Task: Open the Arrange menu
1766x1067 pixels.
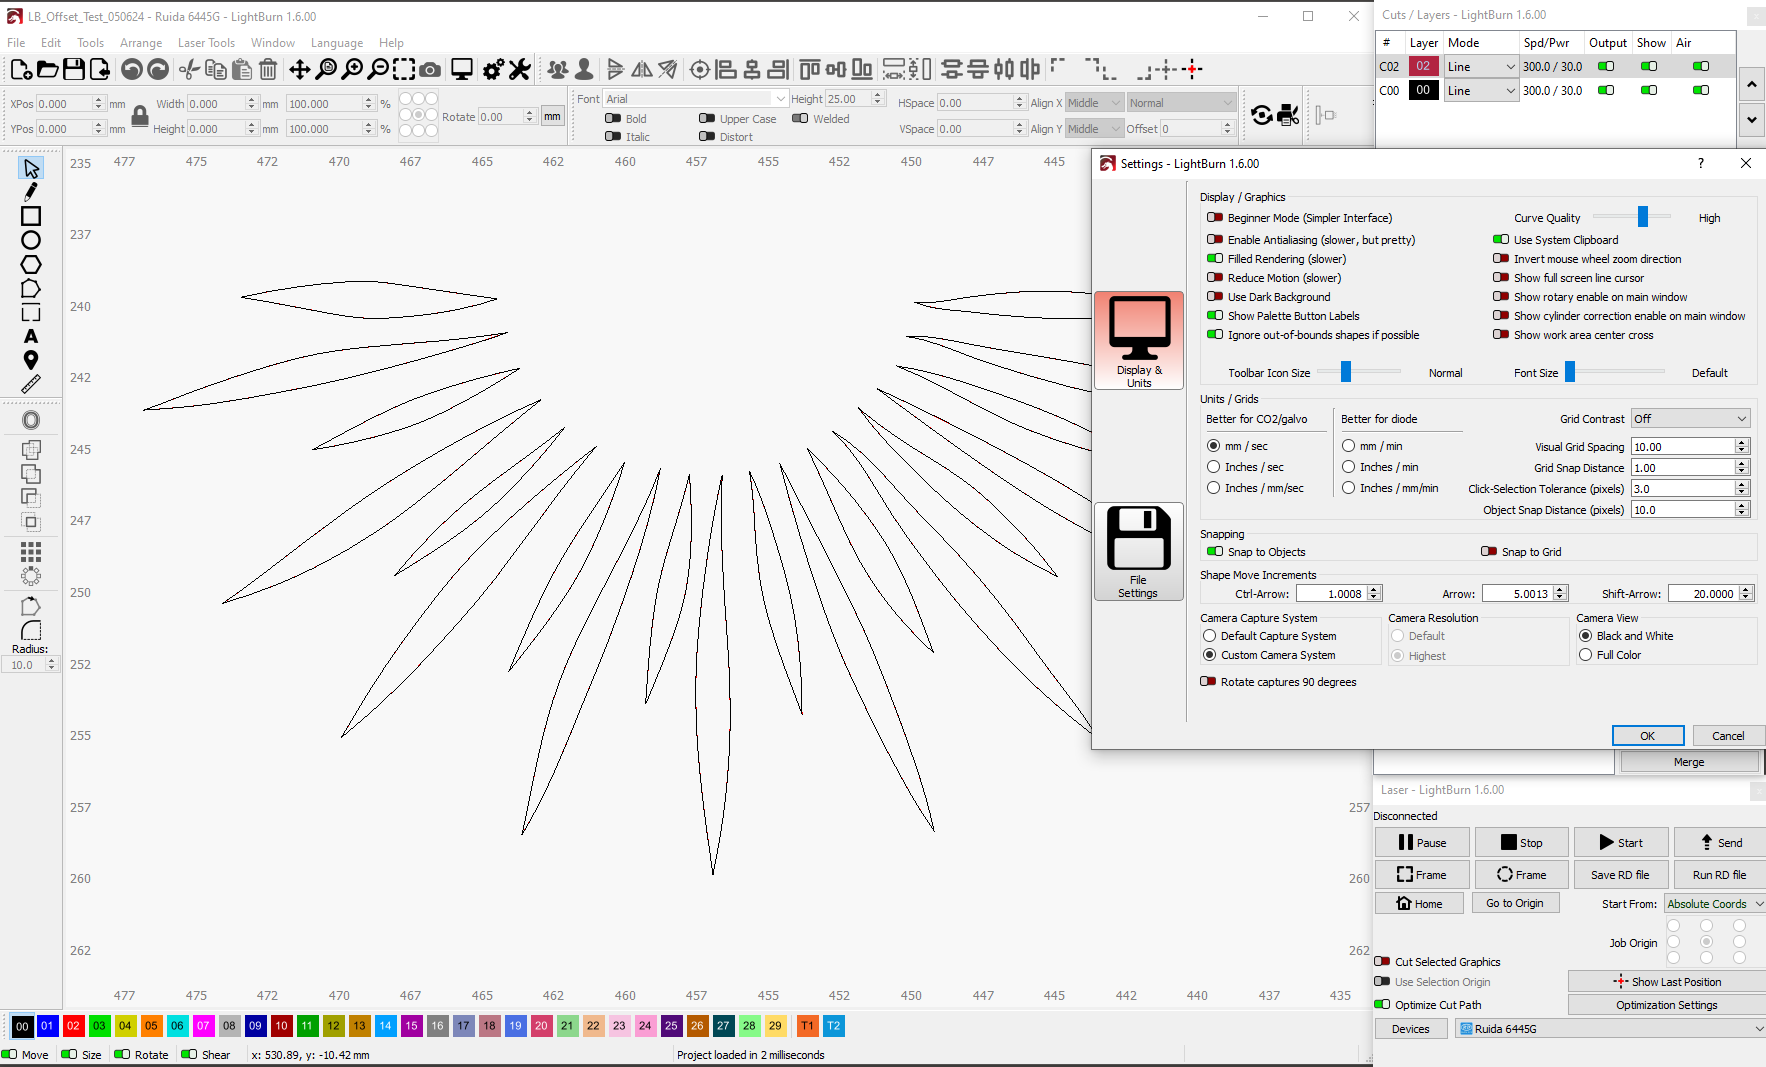Action: [141, 43]
